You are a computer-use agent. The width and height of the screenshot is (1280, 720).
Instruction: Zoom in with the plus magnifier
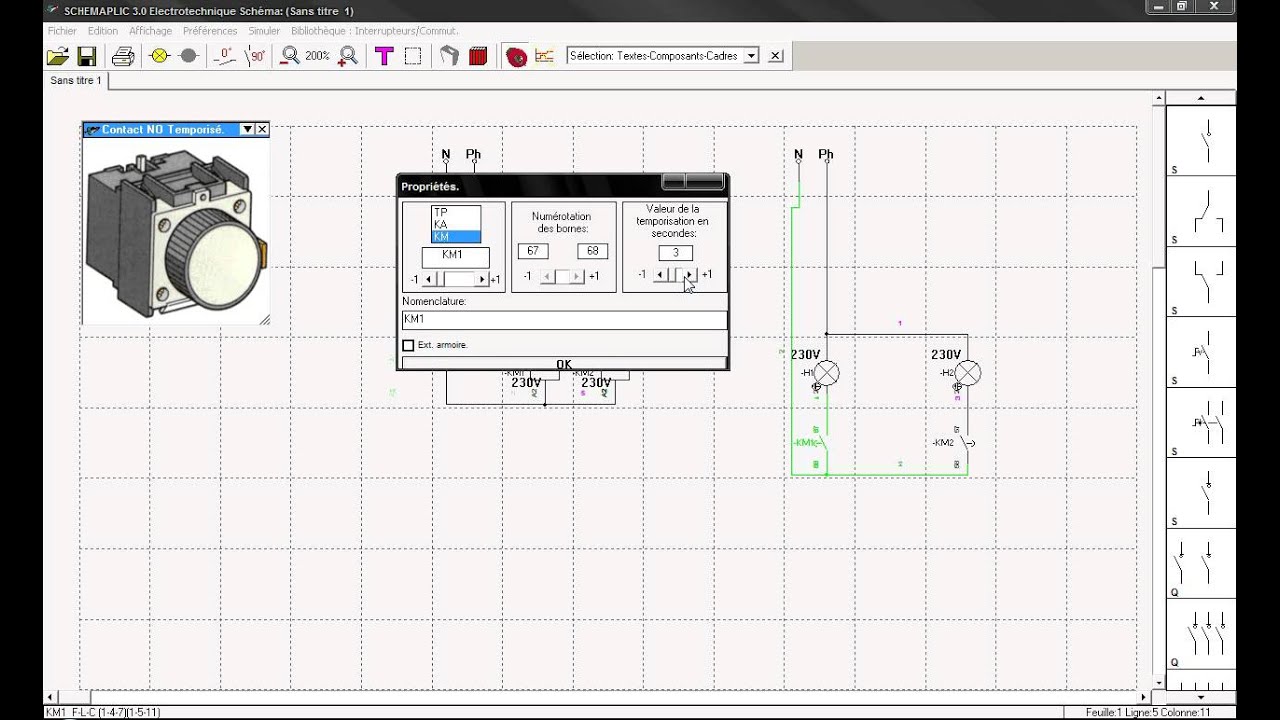coord(347,56)
